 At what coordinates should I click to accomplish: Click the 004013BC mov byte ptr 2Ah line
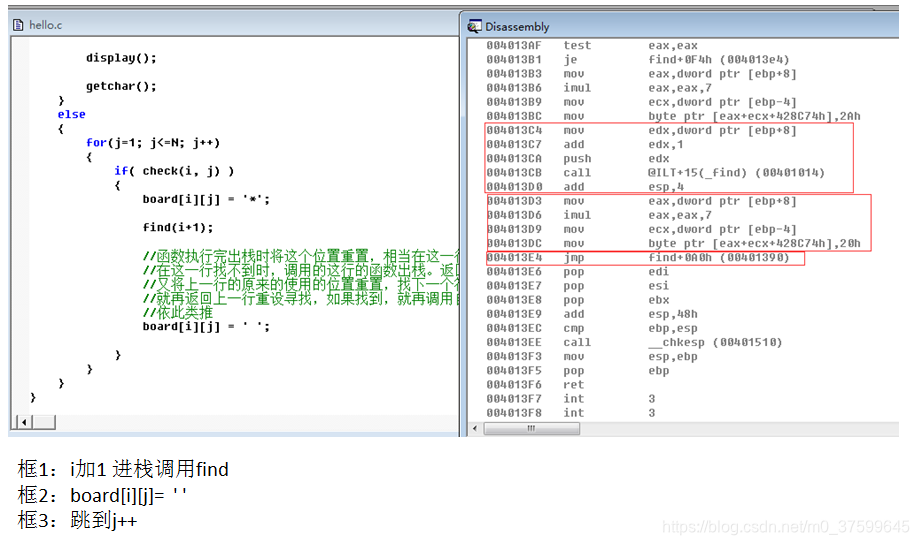coord(673,116)
